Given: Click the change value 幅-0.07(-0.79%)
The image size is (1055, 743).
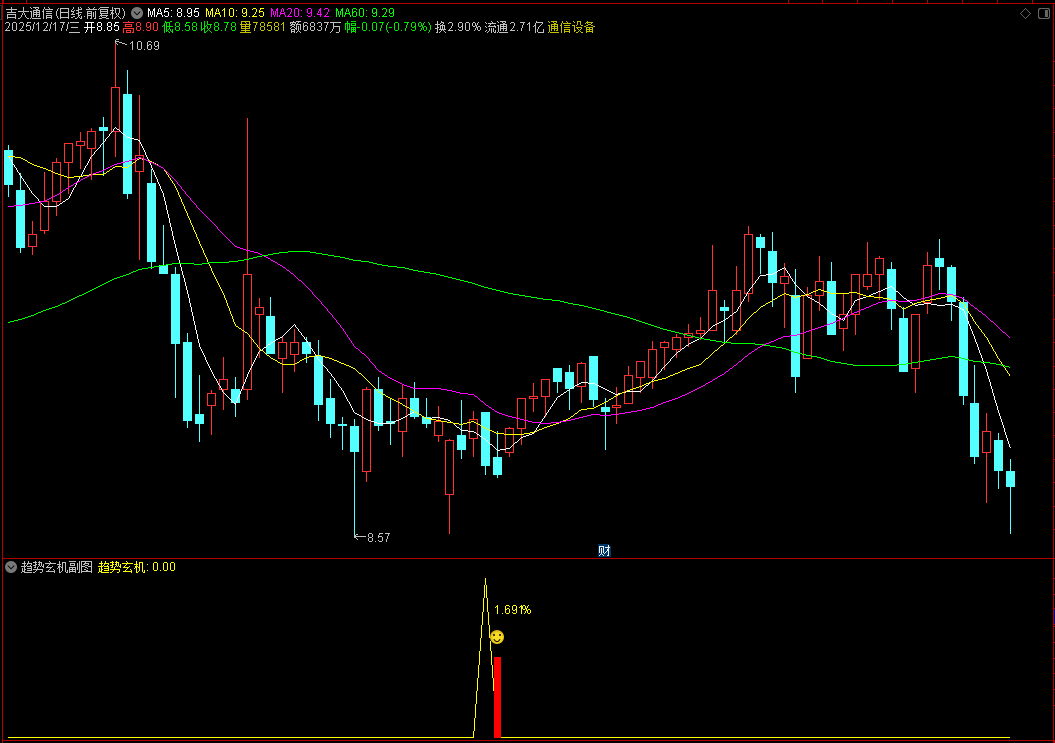Looking at the screenshot, I should 388,28.
